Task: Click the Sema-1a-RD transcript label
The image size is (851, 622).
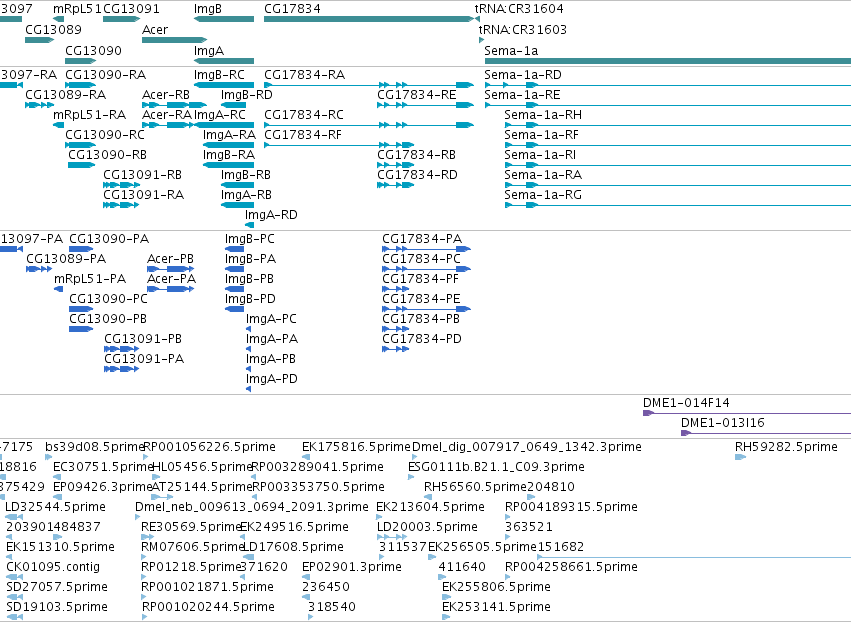Action: tap(523, 75)
